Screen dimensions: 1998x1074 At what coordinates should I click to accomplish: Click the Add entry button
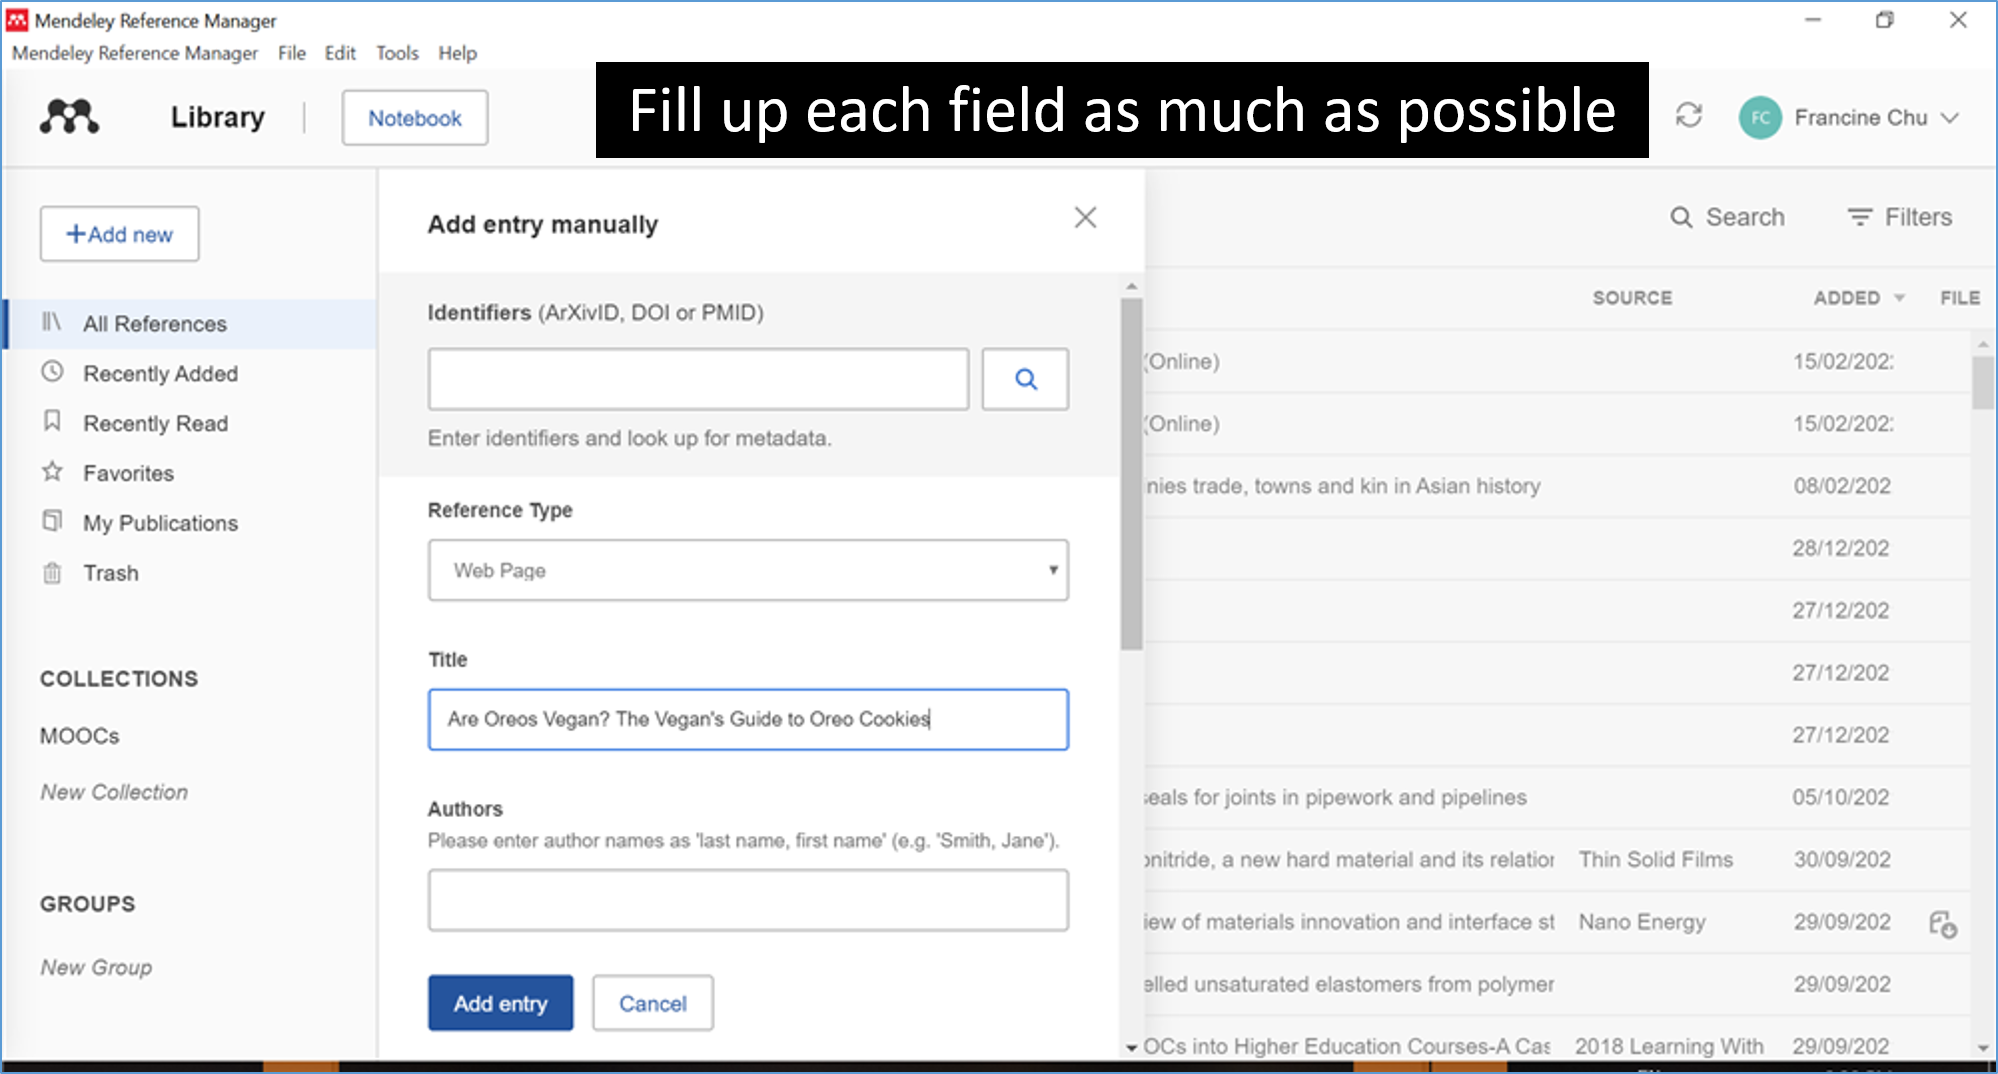[x=500, y=1003]
